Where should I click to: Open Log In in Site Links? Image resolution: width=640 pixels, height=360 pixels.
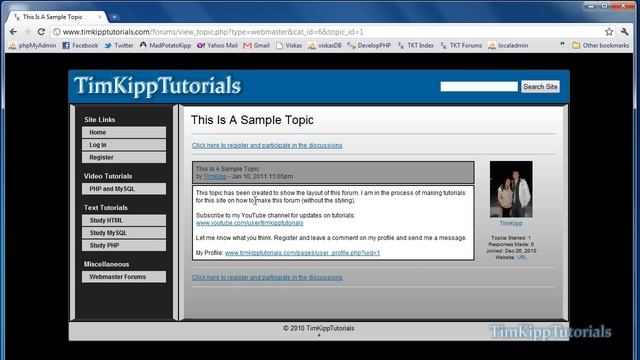[124, 145]
